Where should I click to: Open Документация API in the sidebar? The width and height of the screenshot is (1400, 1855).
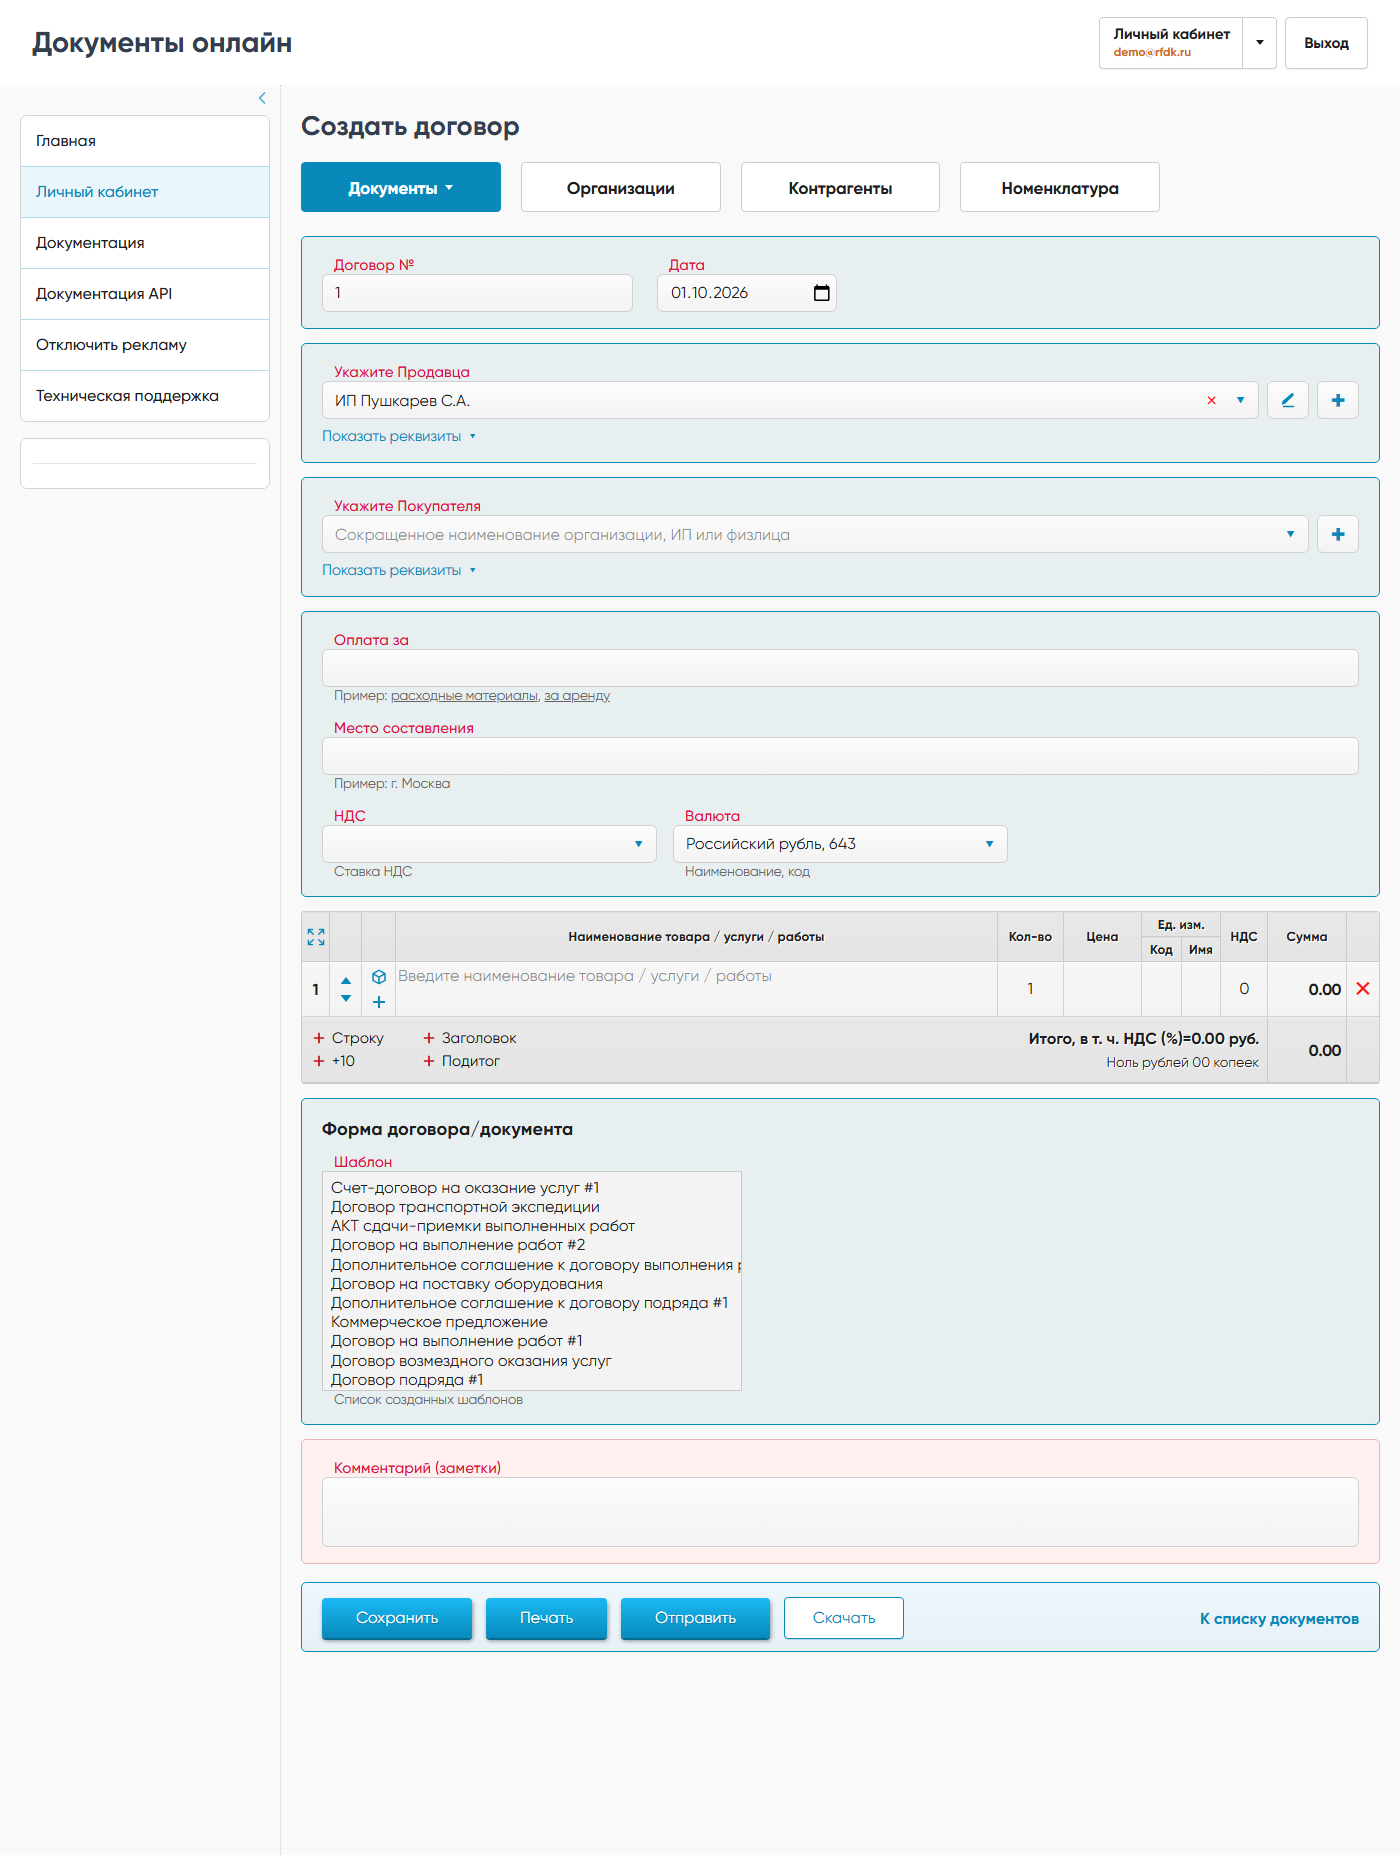coord(145,294)
